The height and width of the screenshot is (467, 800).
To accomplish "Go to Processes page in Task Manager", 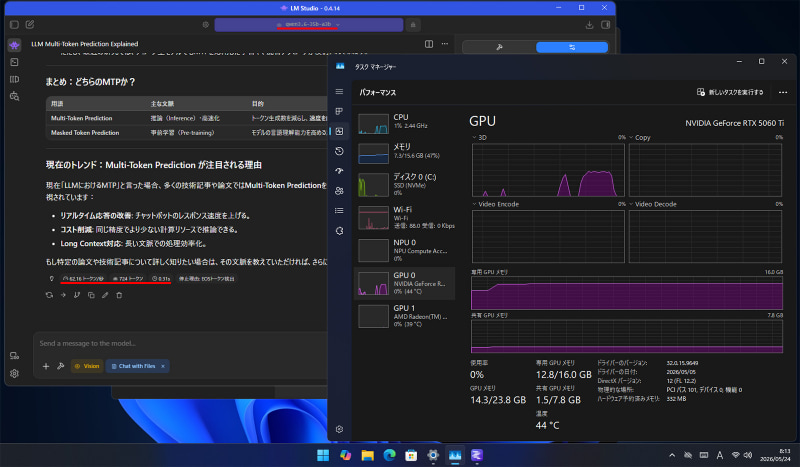I will pyautogui.click(x=339, y=111).
